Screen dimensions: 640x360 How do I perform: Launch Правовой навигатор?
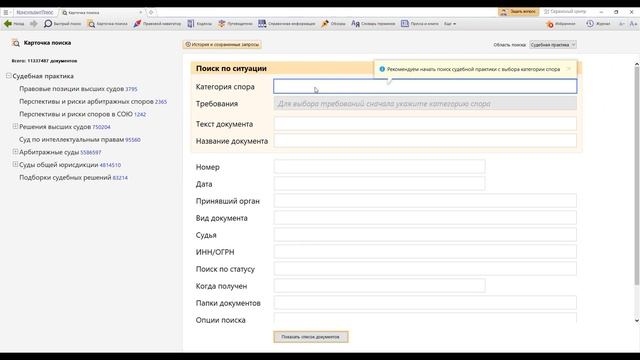coord(157,24)
